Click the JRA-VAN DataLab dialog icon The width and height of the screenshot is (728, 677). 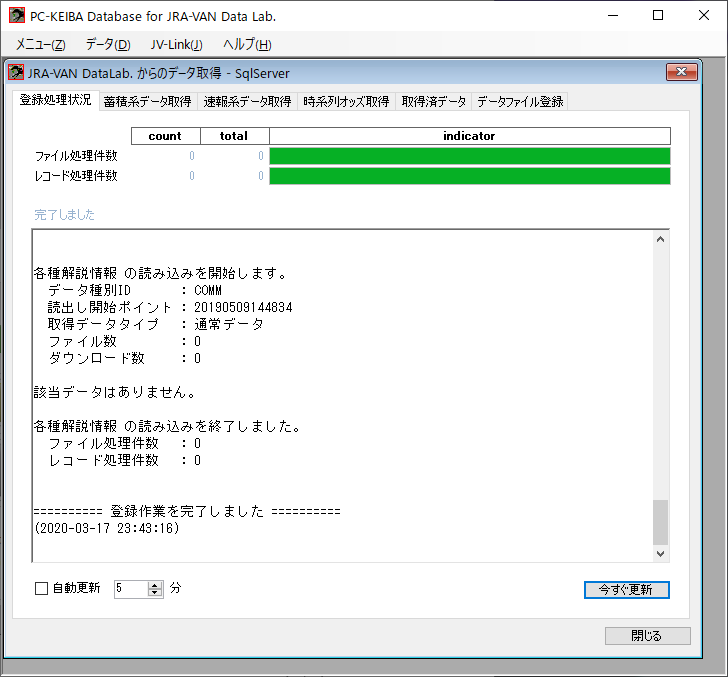[16, 73]
